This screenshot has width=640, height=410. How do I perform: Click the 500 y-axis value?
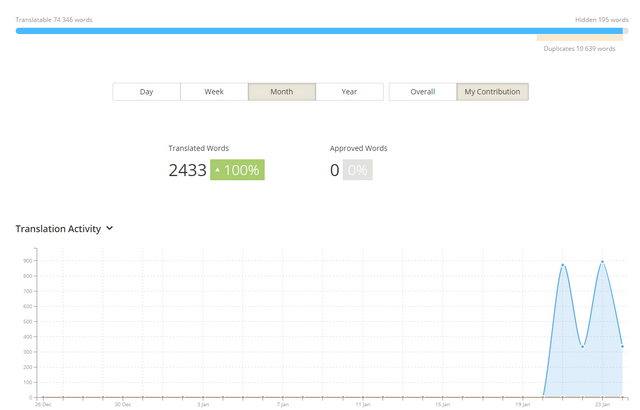27,321
